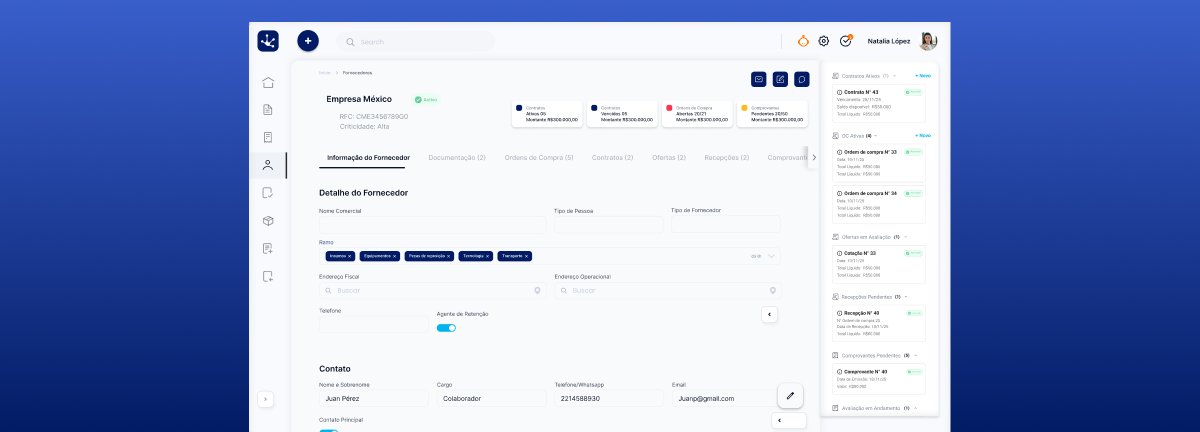The height and width of the screenshot is (432, 1200).
Task: Open the Contratos Ativos 05 summary card
Action: (x=545, y=113)
